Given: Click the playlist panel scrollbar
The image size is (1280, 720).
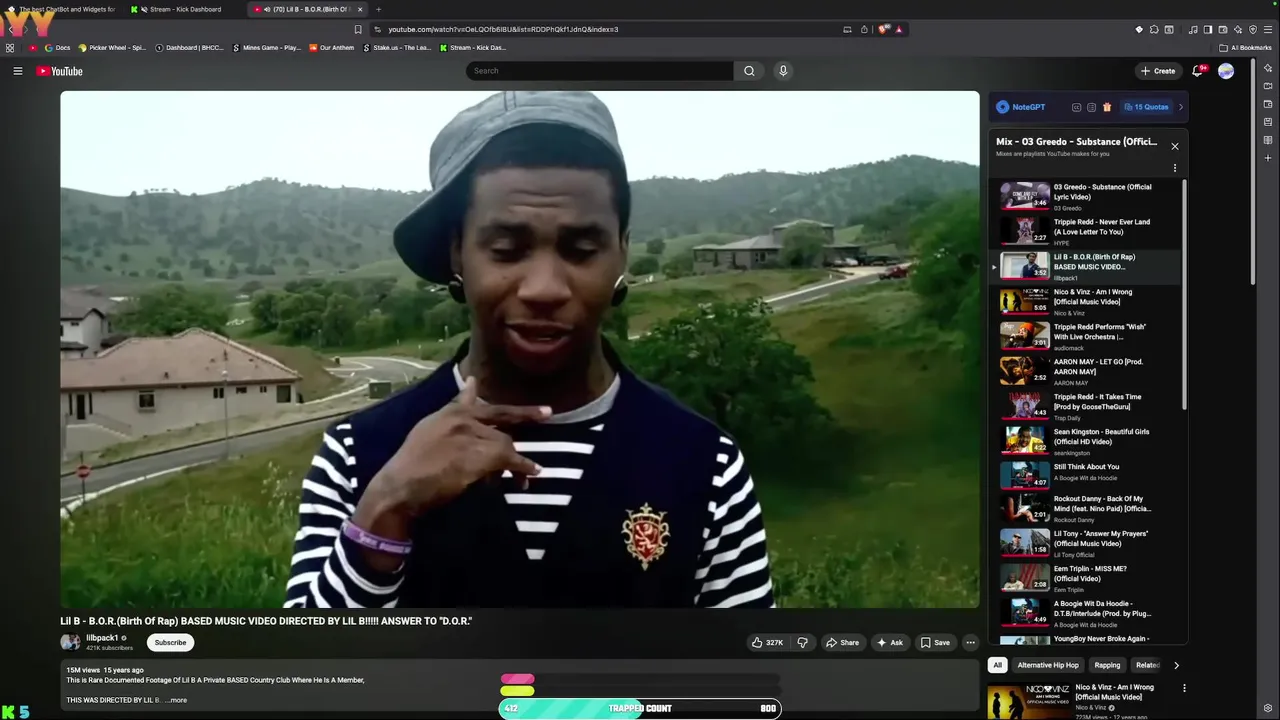Looking at the screenshot, I should click(1185, 295).
